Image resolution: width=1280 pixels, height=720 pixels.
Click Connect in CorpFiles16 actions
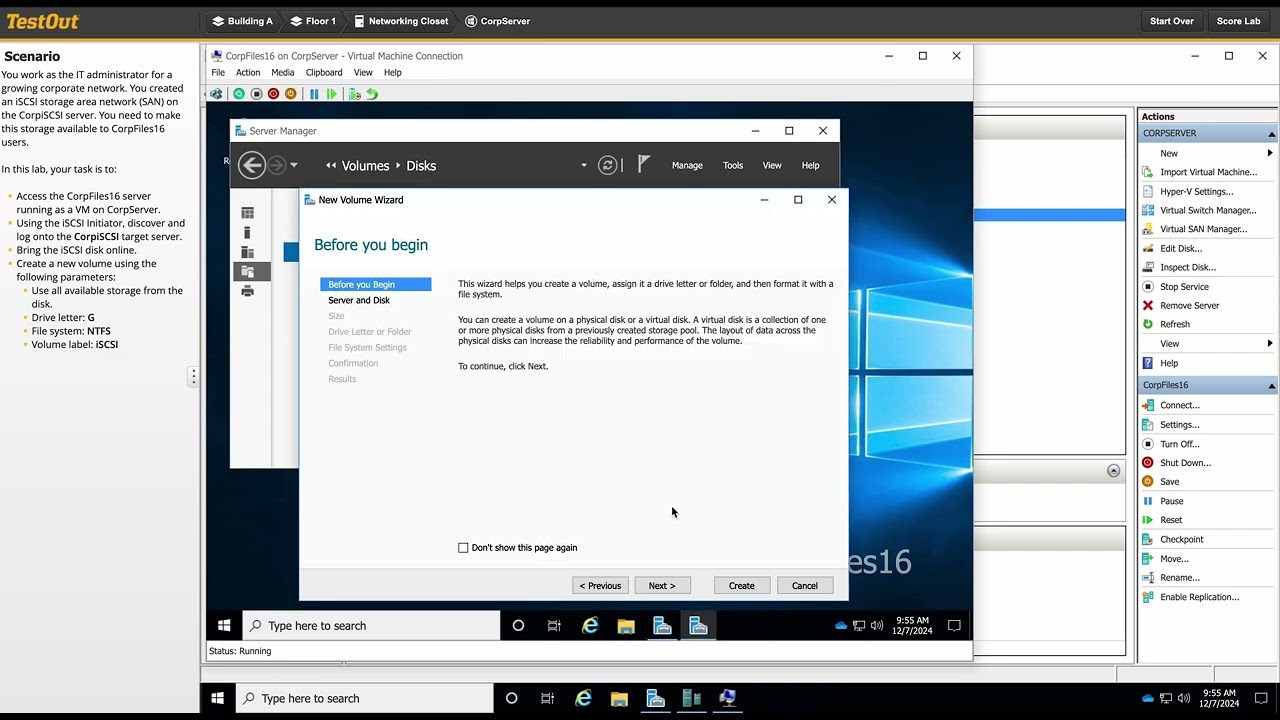click(x=1179, y=405)
